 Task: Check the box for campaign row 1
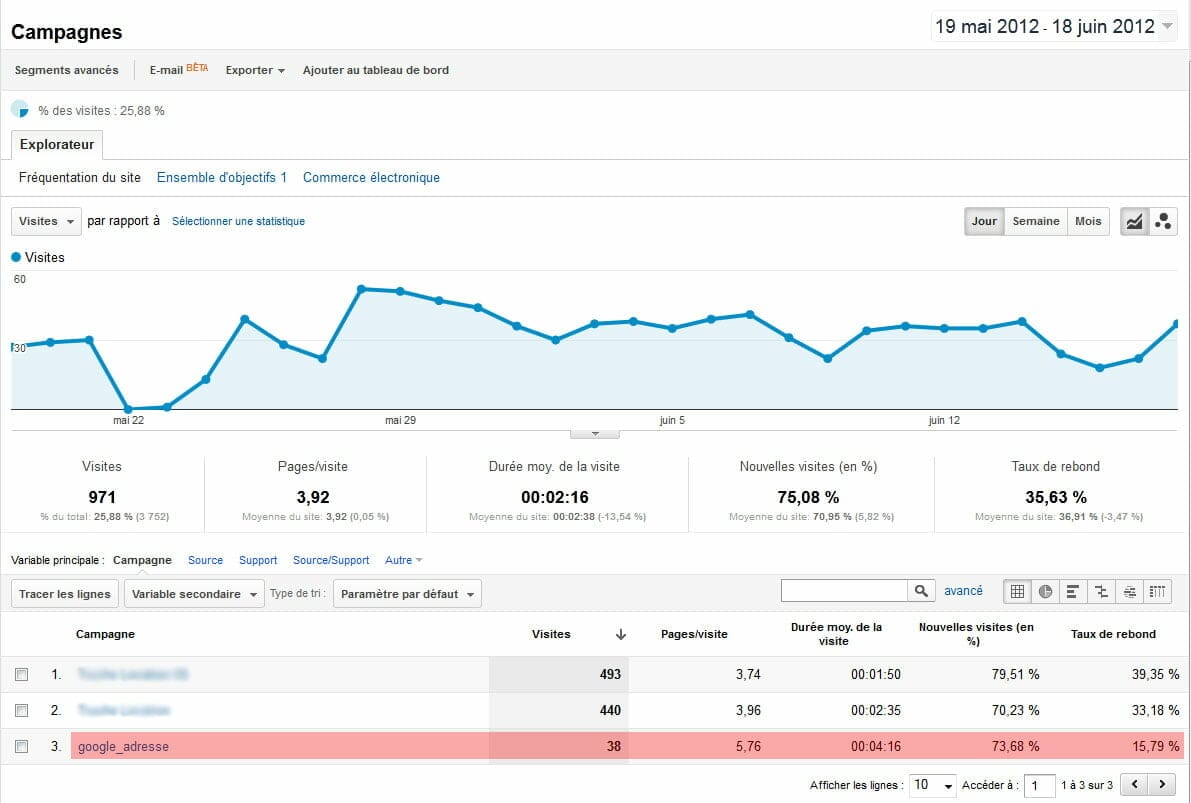(x=22, y=675)
